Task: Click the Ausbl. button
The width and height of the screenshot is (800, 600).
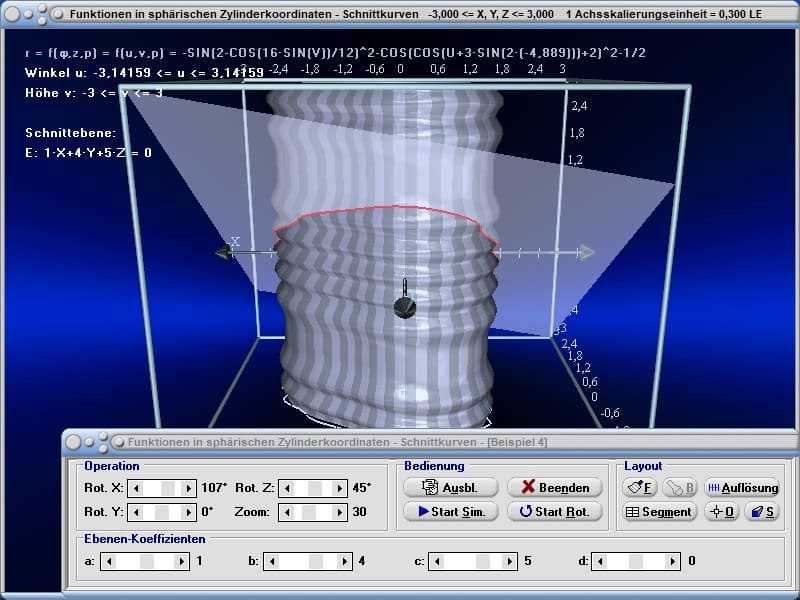Action: 450,488
